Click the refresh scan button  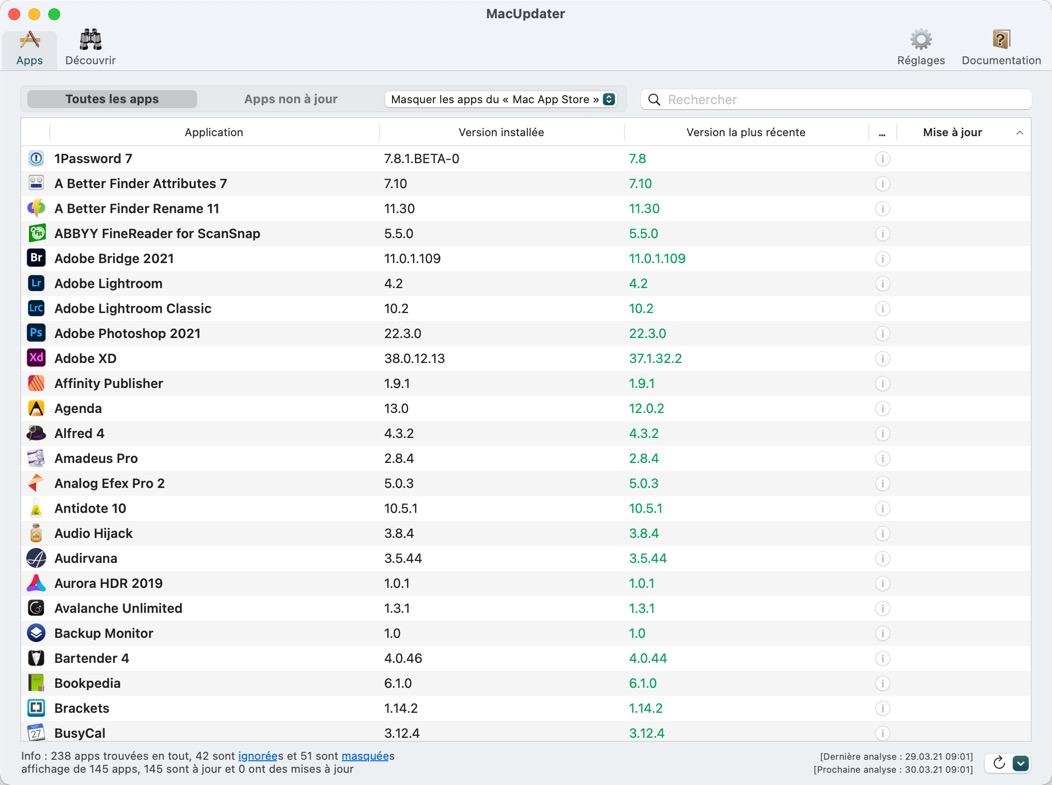998,763
